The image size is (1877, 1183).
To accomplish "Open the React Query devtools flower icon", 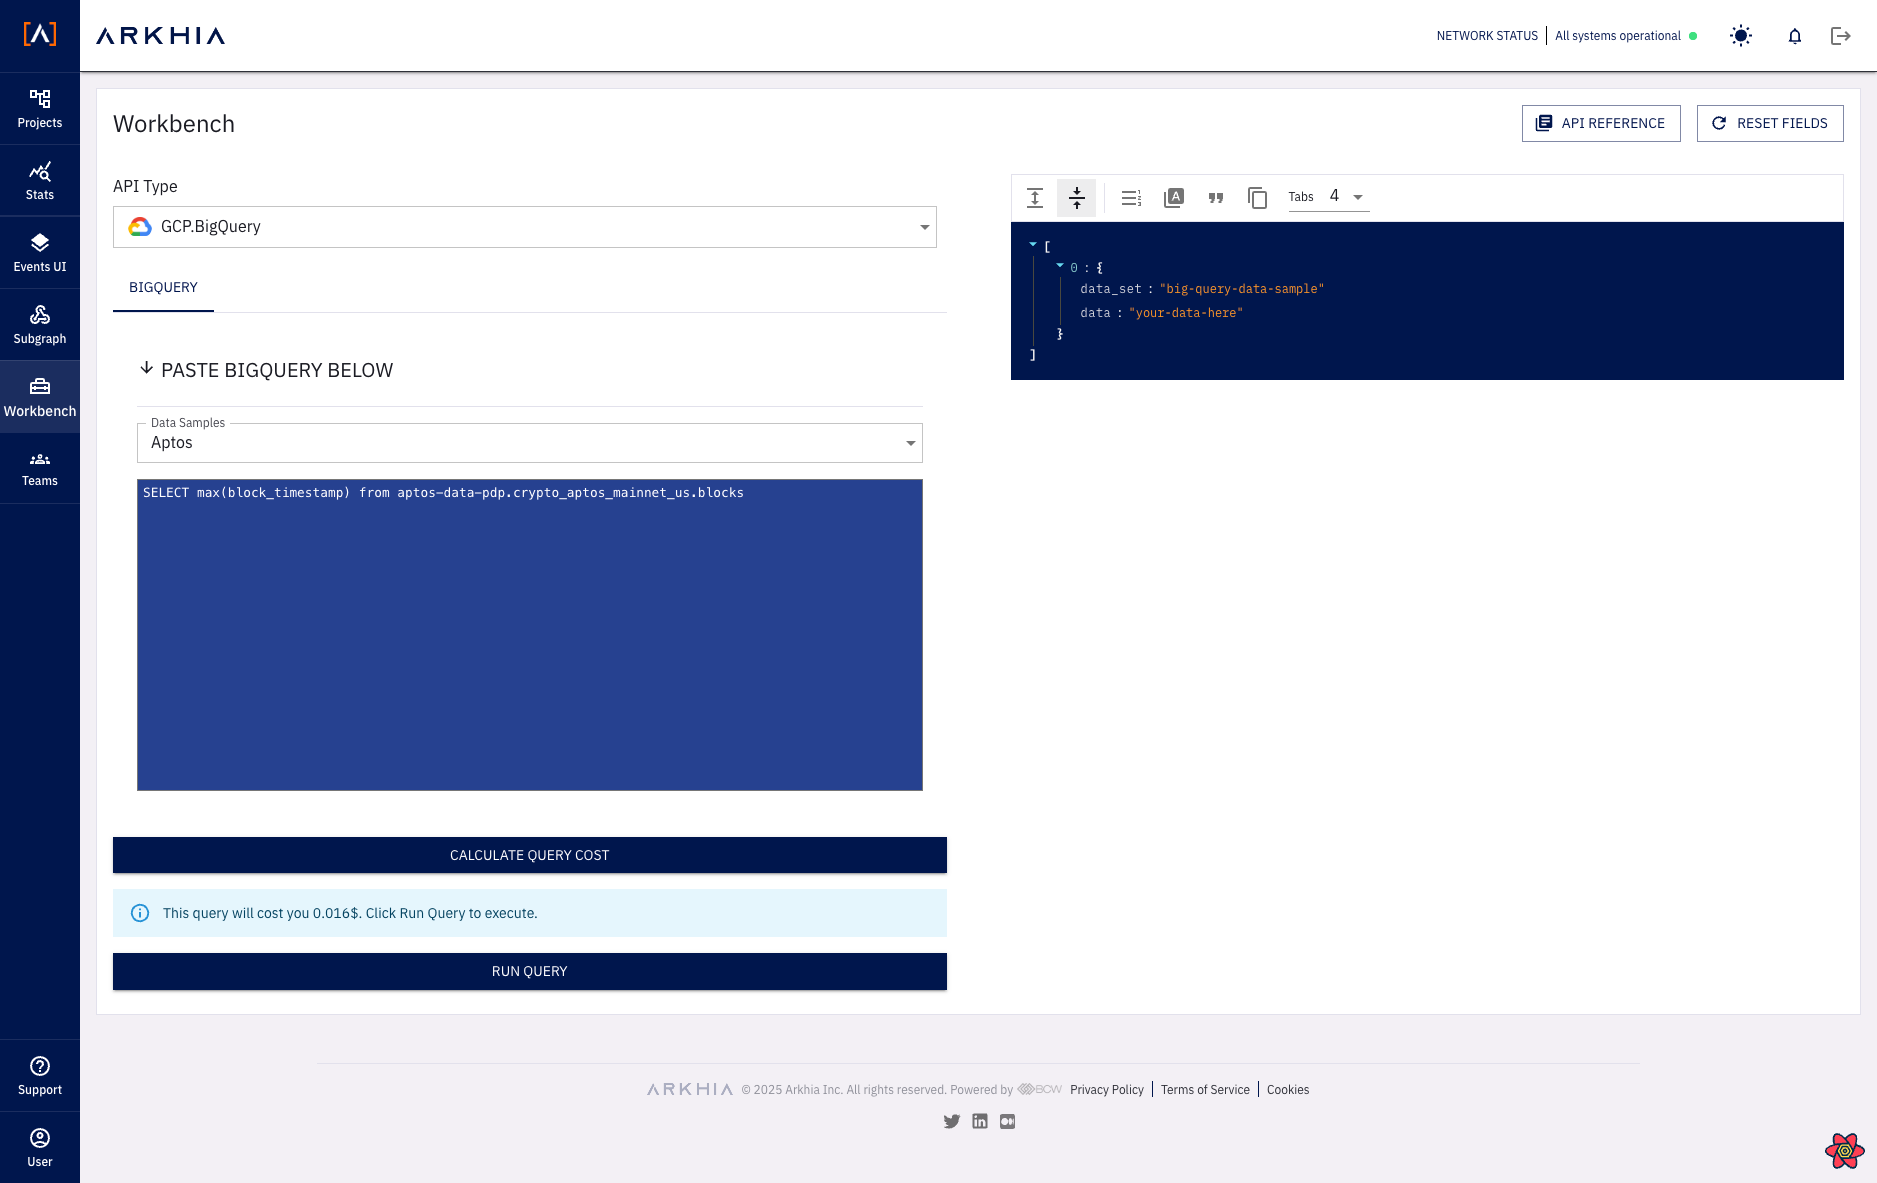I will pyautogui.click(x=1845, y=1151).
